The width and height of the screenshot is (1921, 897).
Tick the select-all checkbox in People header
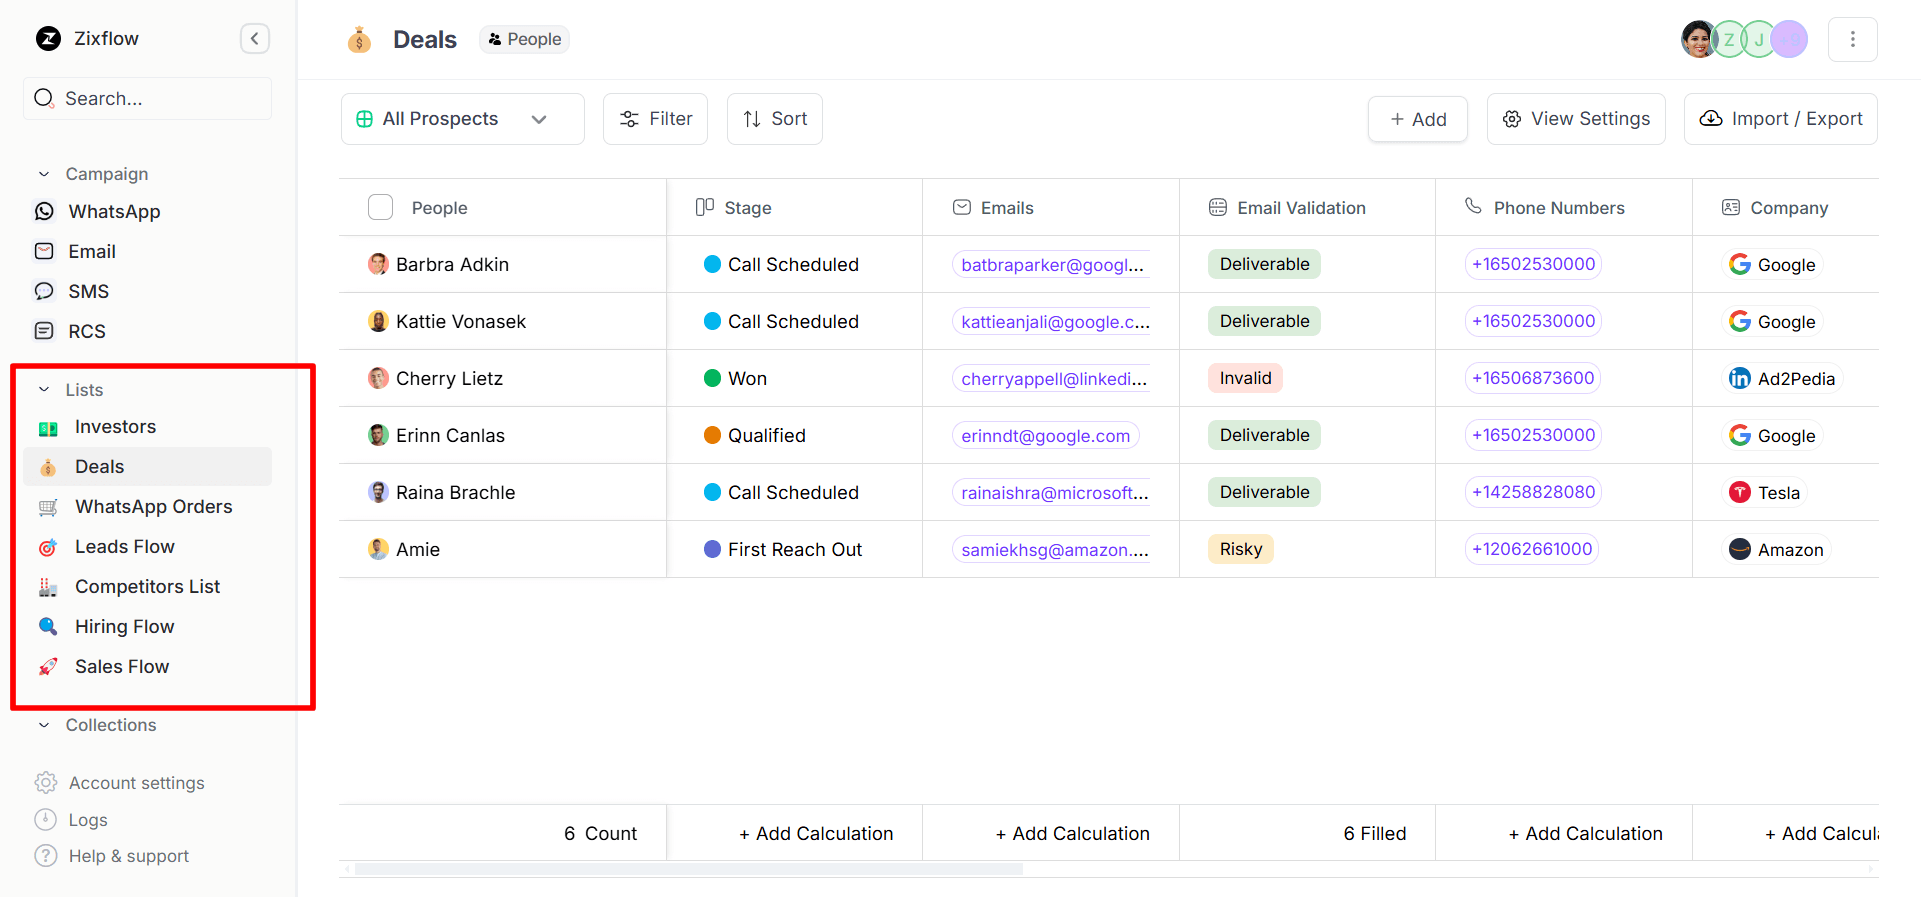coord(380,208)
